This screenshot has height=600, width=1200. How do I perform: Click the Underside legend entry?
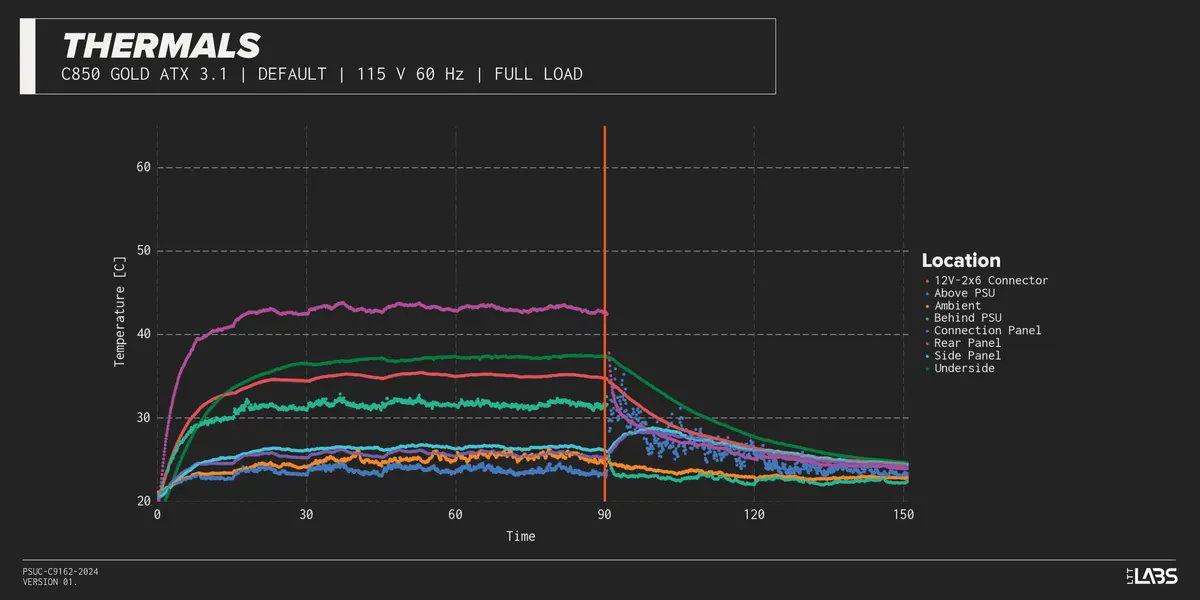tap(964, 368)
